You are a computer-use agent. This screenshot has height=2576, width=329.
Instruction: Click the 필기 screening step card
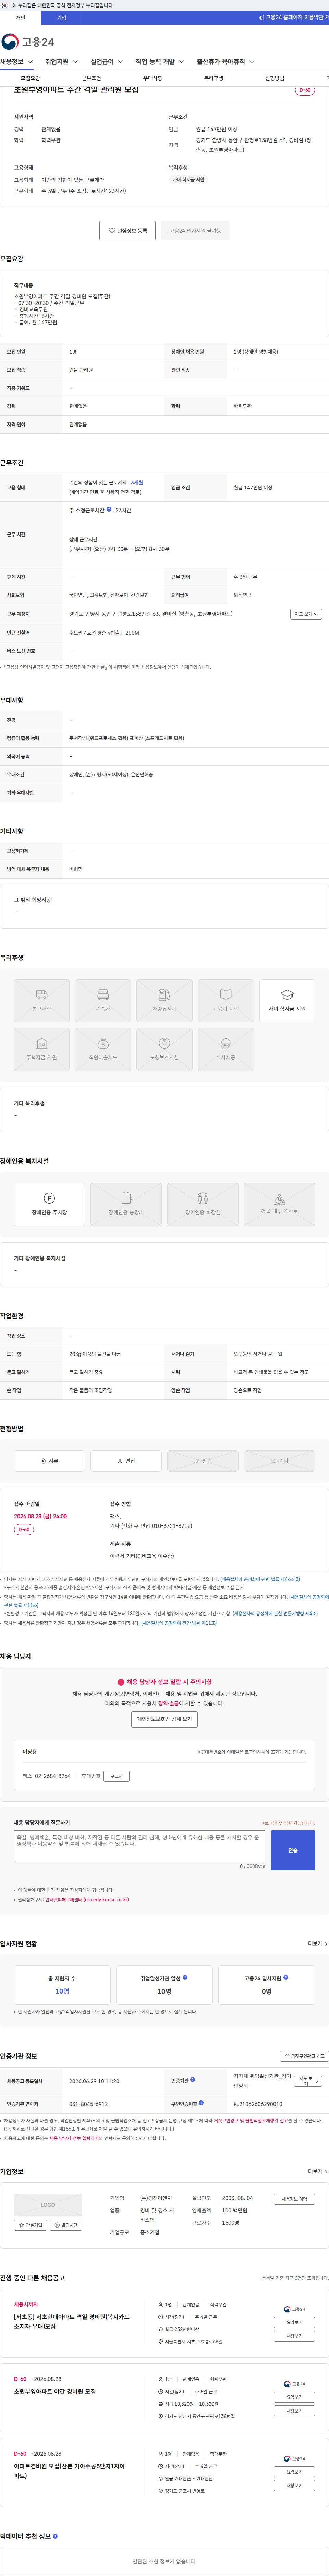coord(203,1461)
